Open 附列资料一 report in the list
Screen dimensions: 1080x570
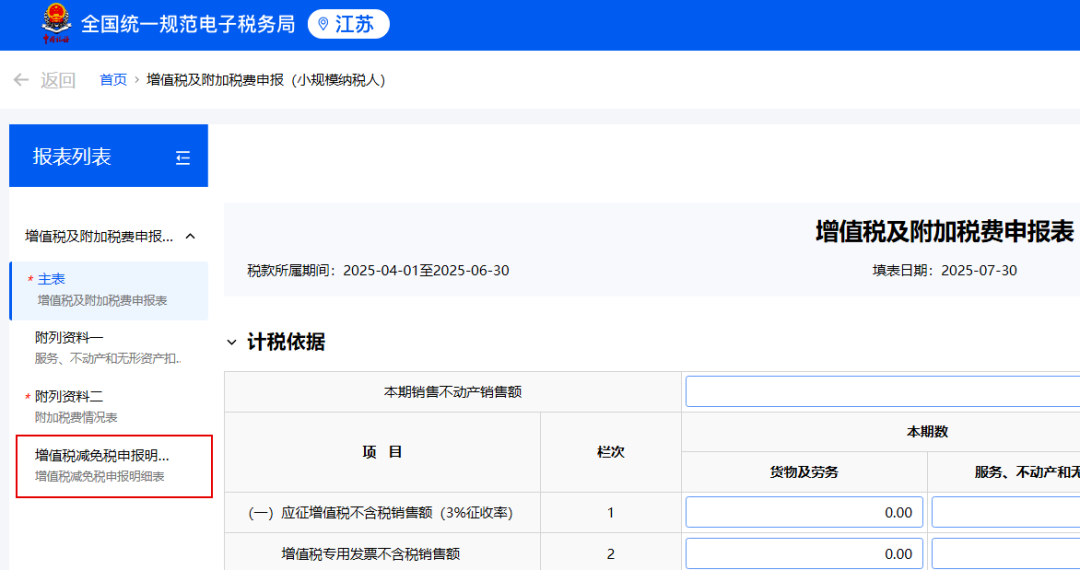(x=109, y=348)
